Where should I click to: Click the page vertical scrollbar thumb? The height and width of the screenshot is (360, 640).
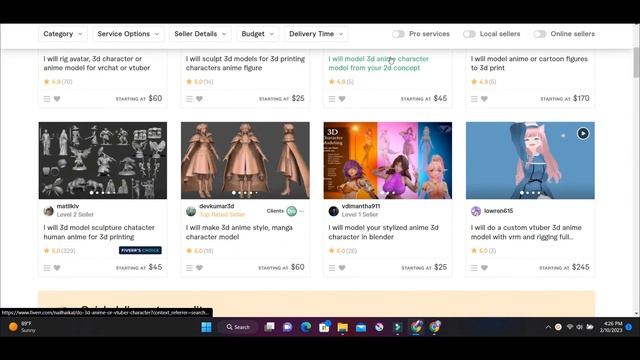[636, 62]
